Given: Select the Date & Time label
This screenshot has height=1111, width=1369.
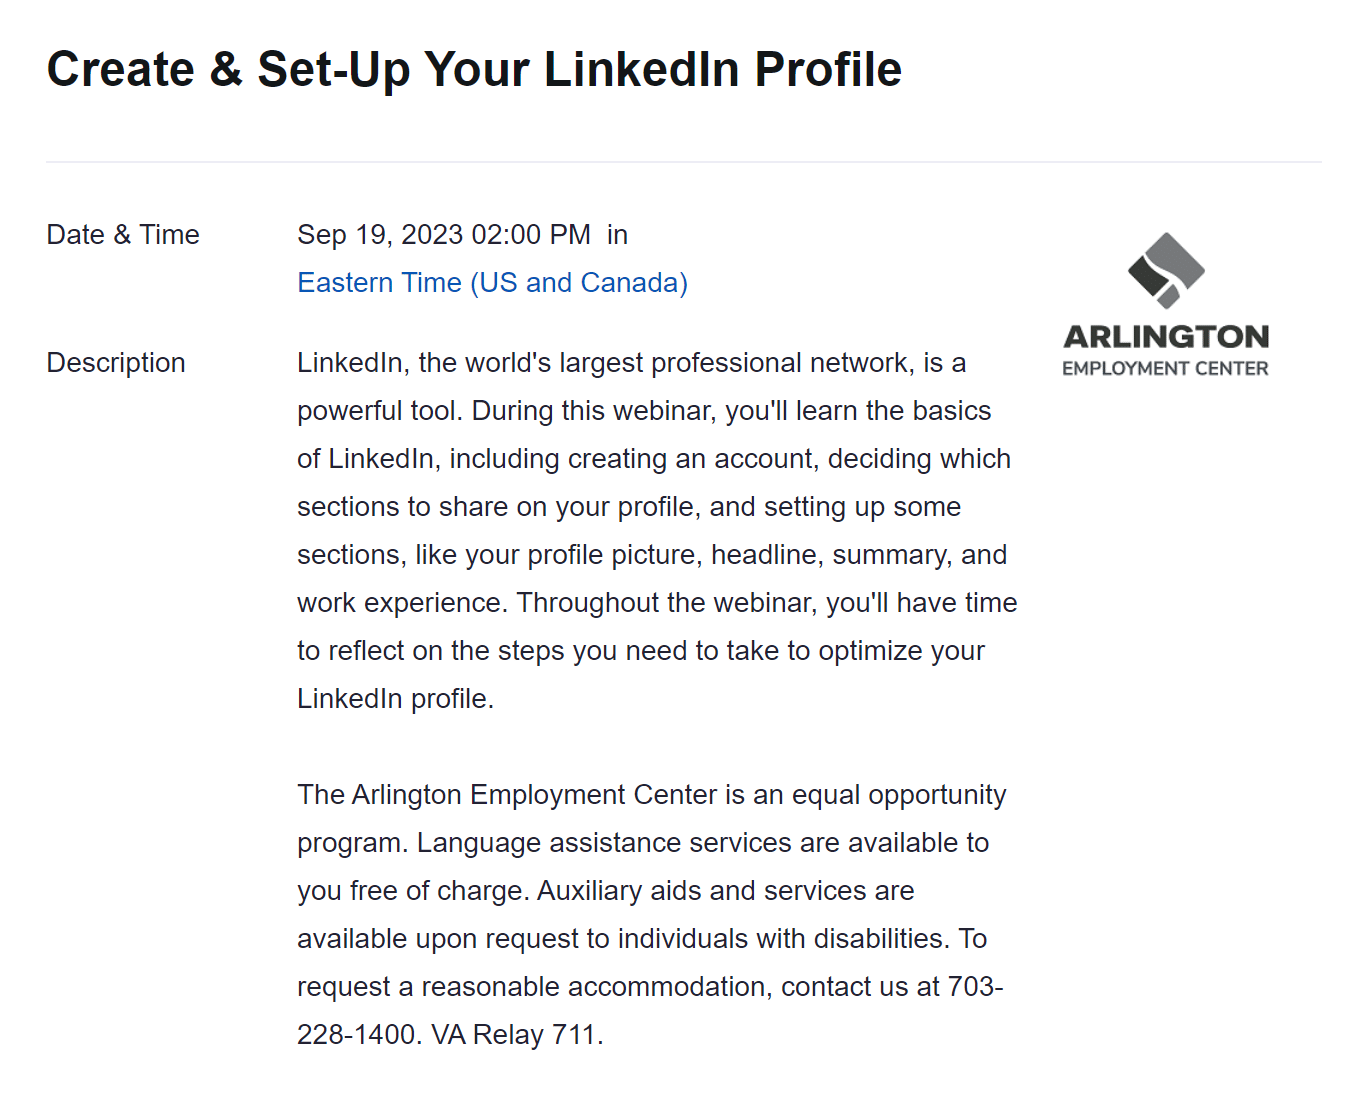Looking at the screenshot, I should click(x=123, y=235).
